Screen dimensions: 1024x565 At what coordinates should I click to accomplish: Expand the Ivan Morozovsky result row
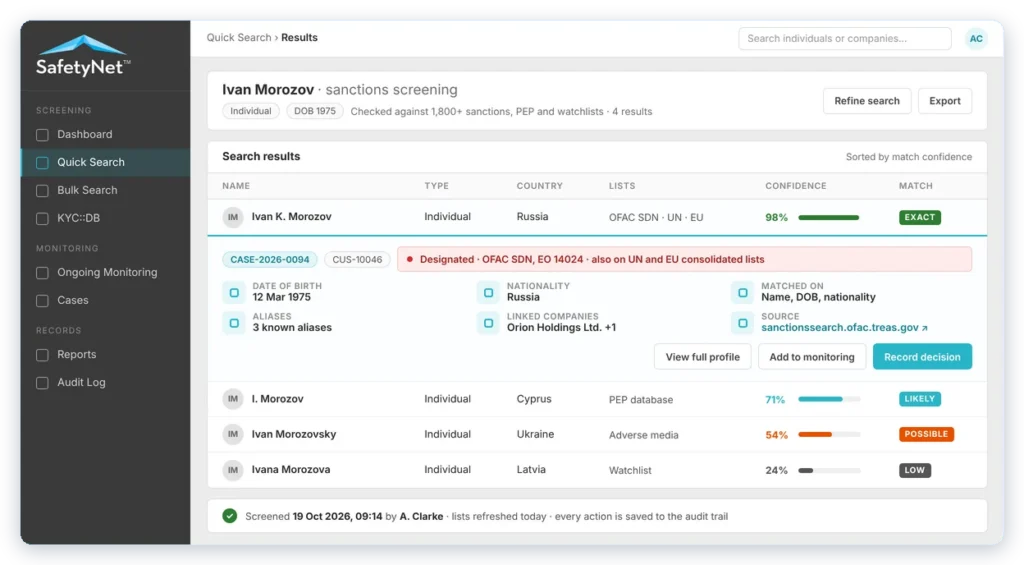click(597, 434)
